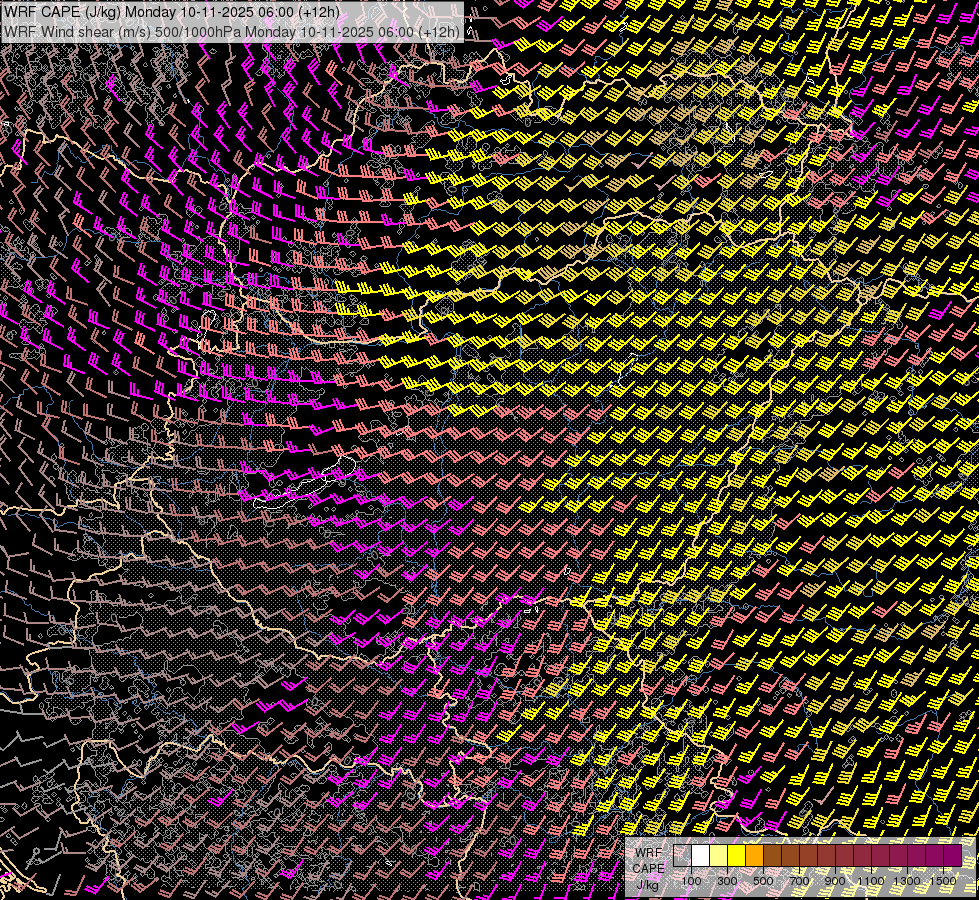Click the 500 legend tick label

click(763, 881)
